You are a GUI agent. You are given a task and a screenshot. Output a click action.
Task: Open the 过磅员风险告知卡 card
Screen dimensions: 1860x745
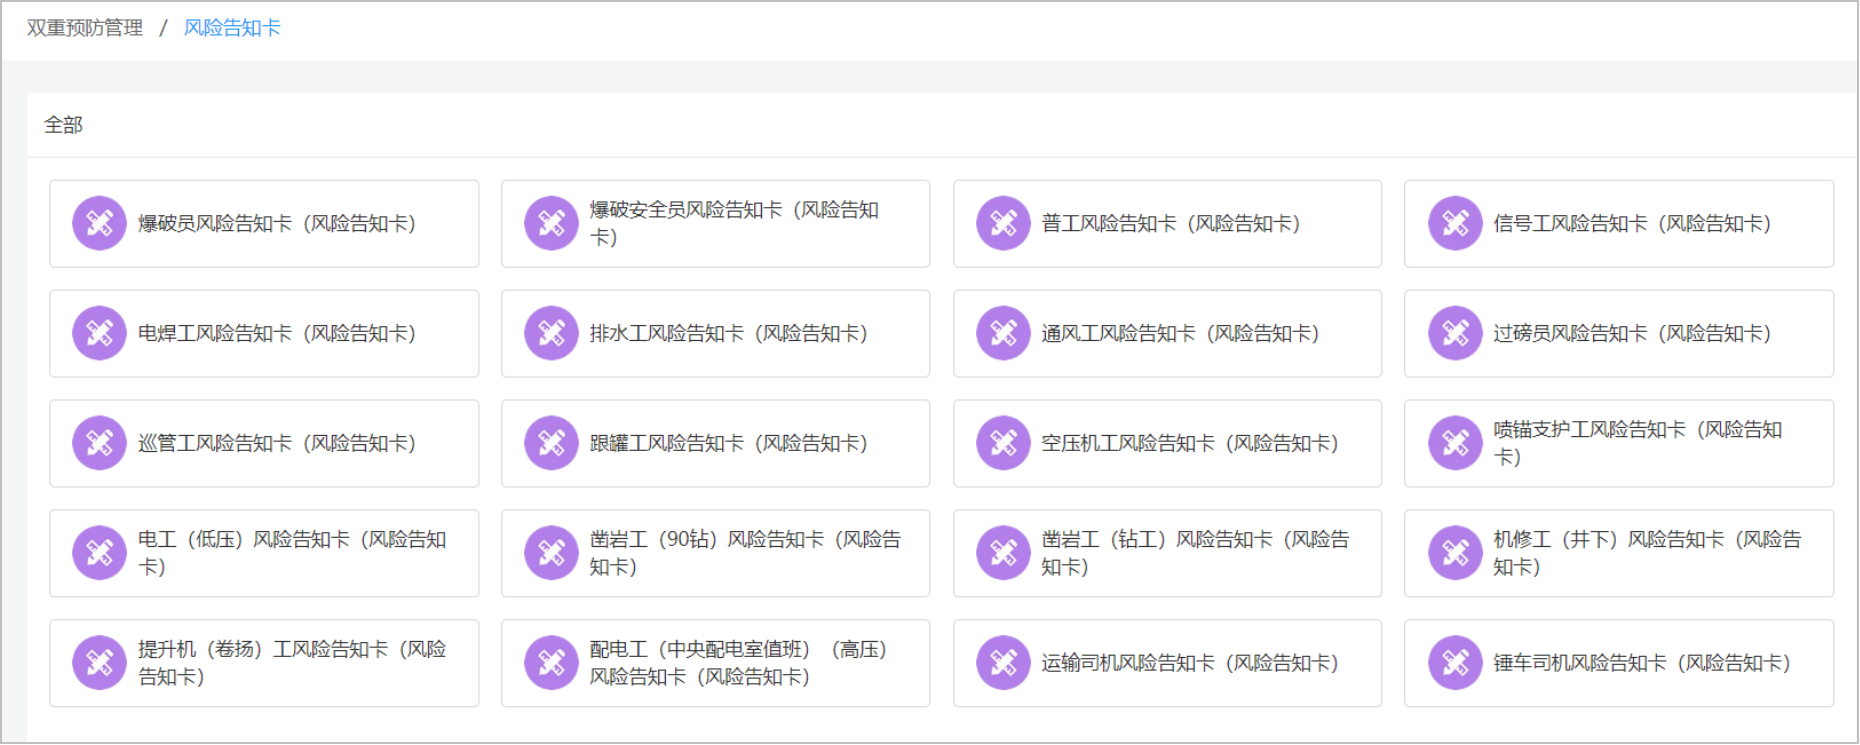coord(1631,334)
